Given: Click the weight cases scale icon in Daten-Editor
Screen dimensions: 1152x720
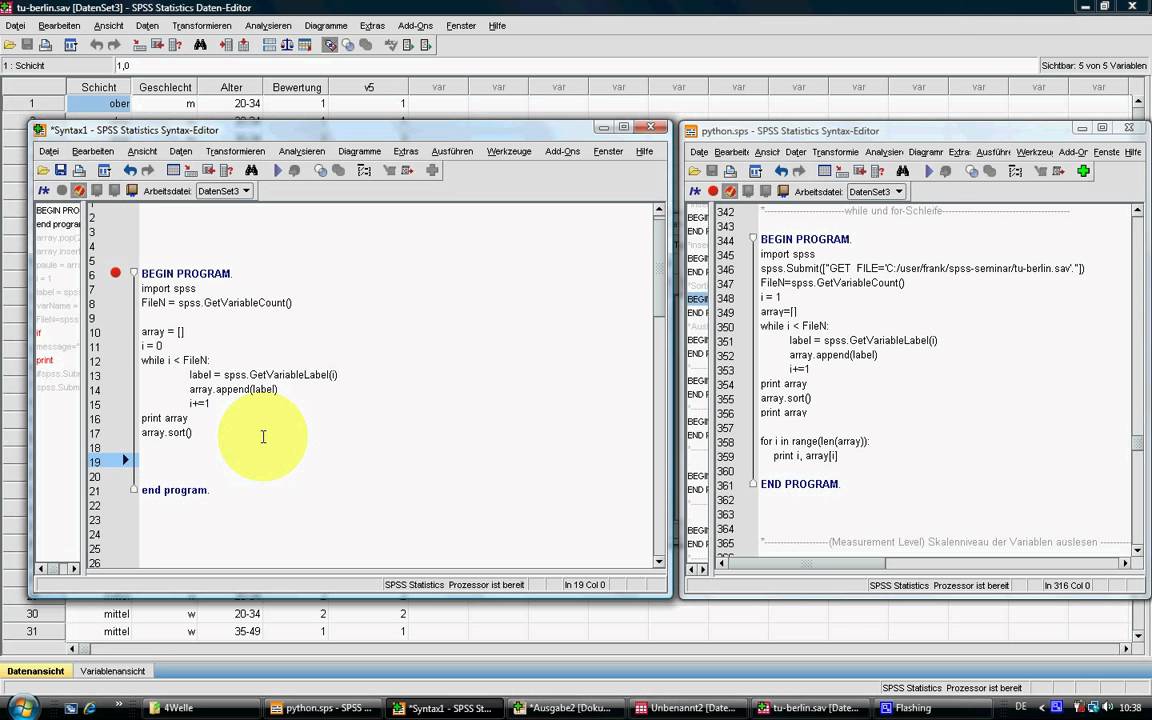Looking at the screenshot, I should point(287,46).
